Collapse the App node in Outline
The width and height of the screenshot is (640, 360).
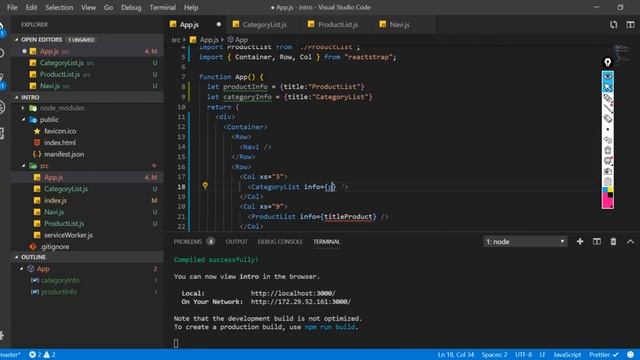(21, 269)
